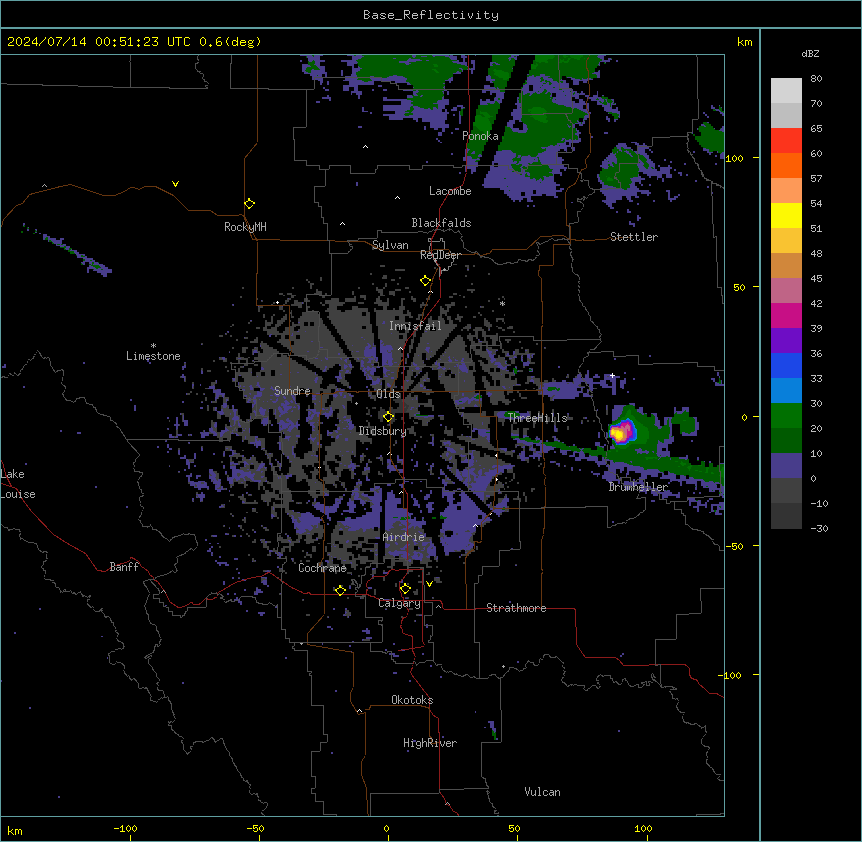Click the ThreeHills town label

[537, 418]
